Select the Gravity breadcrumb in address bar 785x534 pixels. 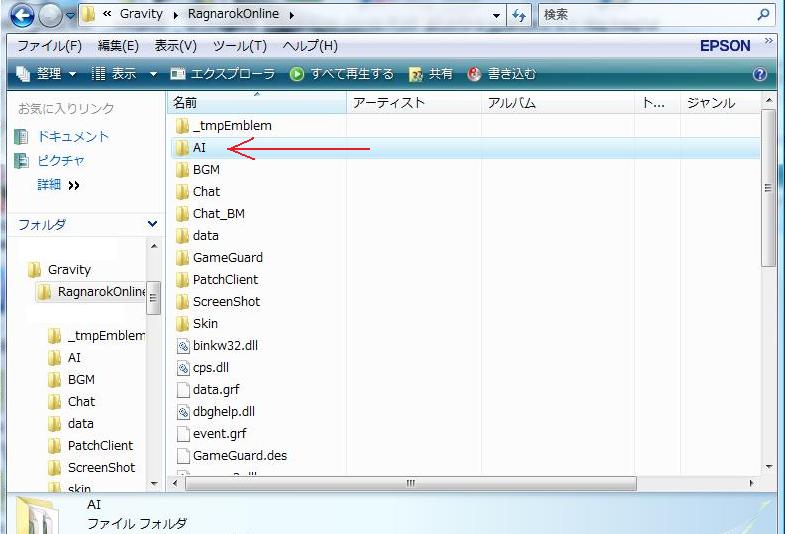(141, 14)
